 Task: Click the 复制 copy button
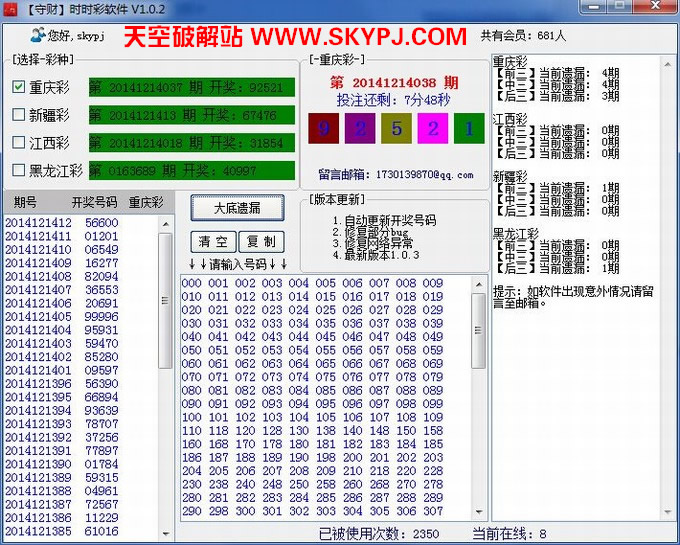click(x=262, y=242)
